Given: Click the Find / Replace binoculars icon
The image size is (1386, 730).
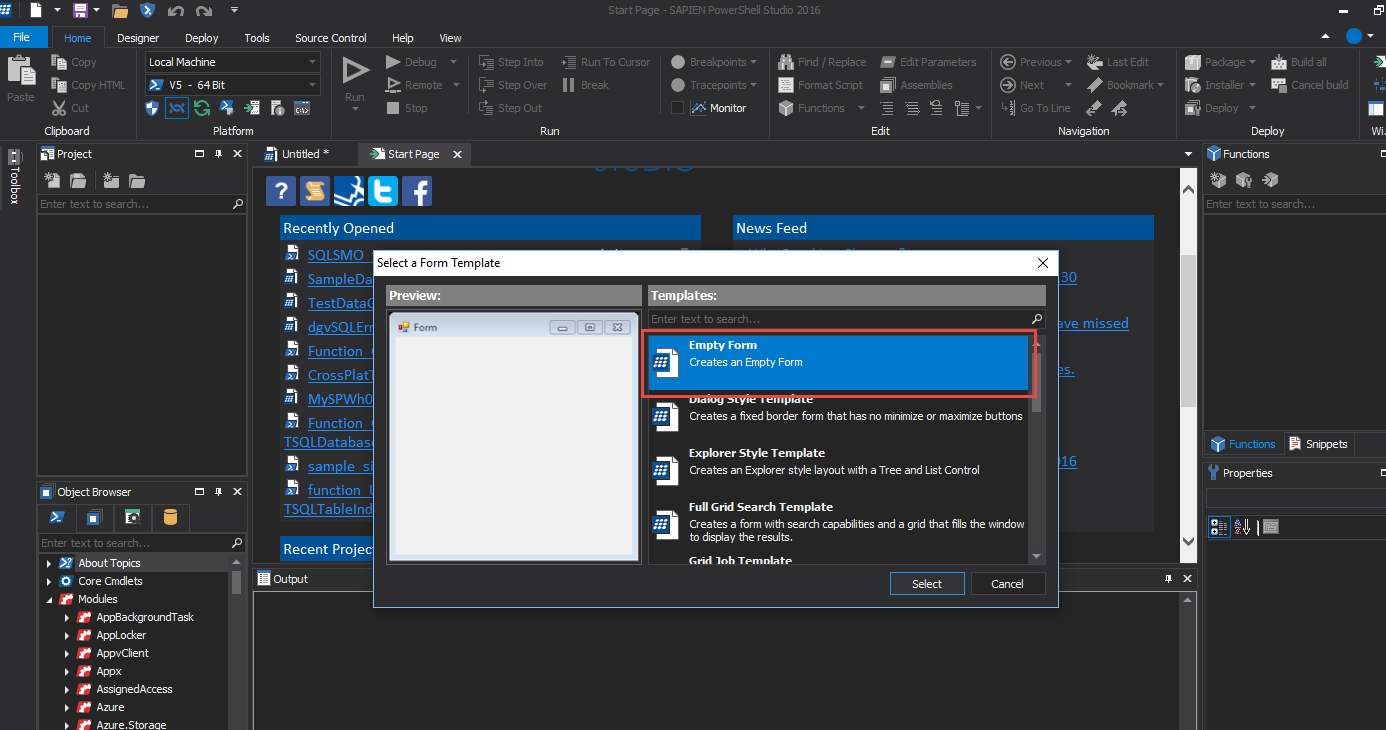Looking at the screenshot, I should click(786, 62).
